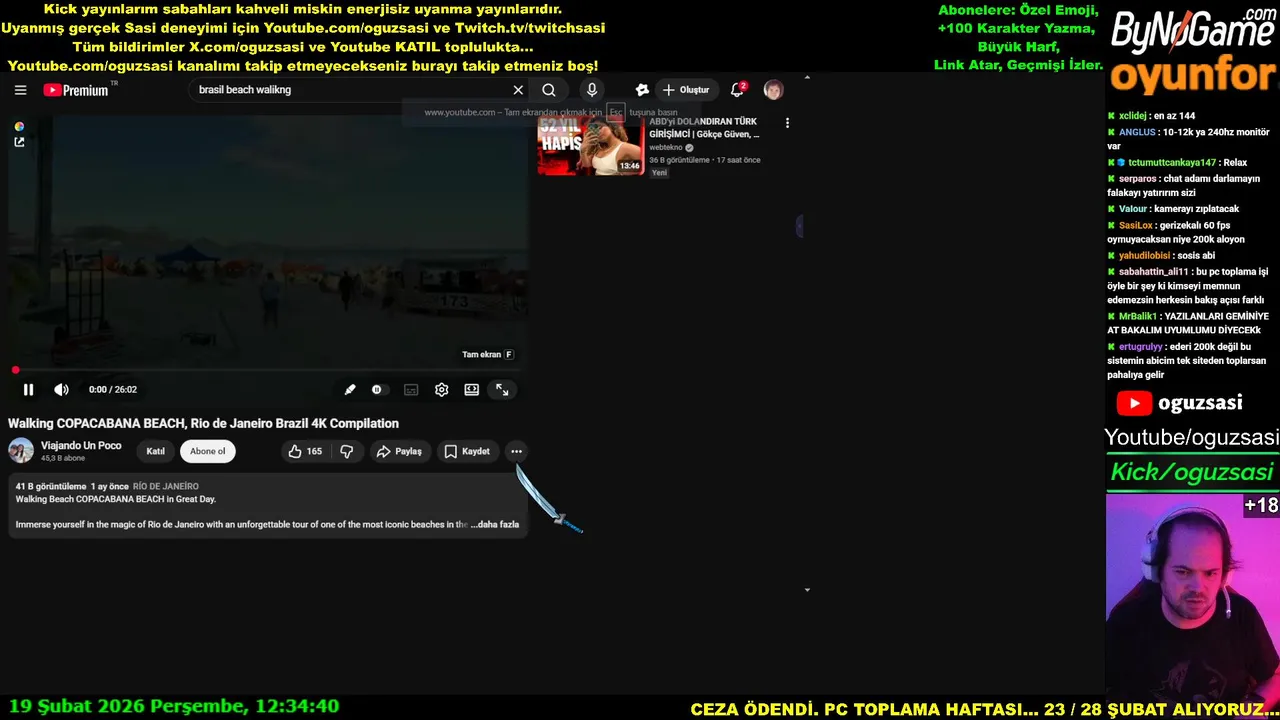Image resolution: width=1280 pixels, height=720 pixels.
Task: Click chat username ertugrulyy
Action: pos(1141,347)
